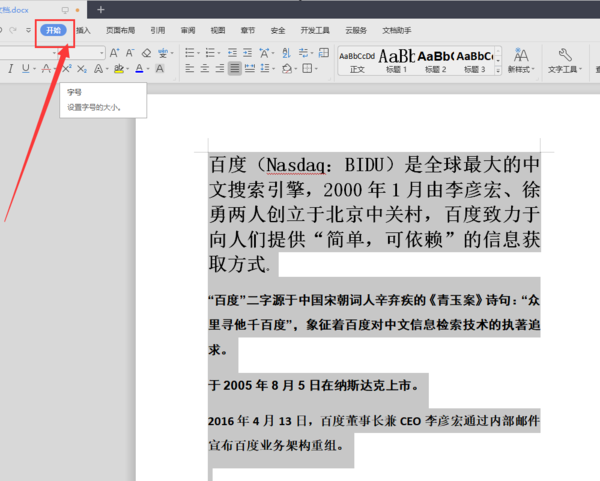
Task: Click the Increase font size icon
Action: pyautogui.click(x=114, y=53)
